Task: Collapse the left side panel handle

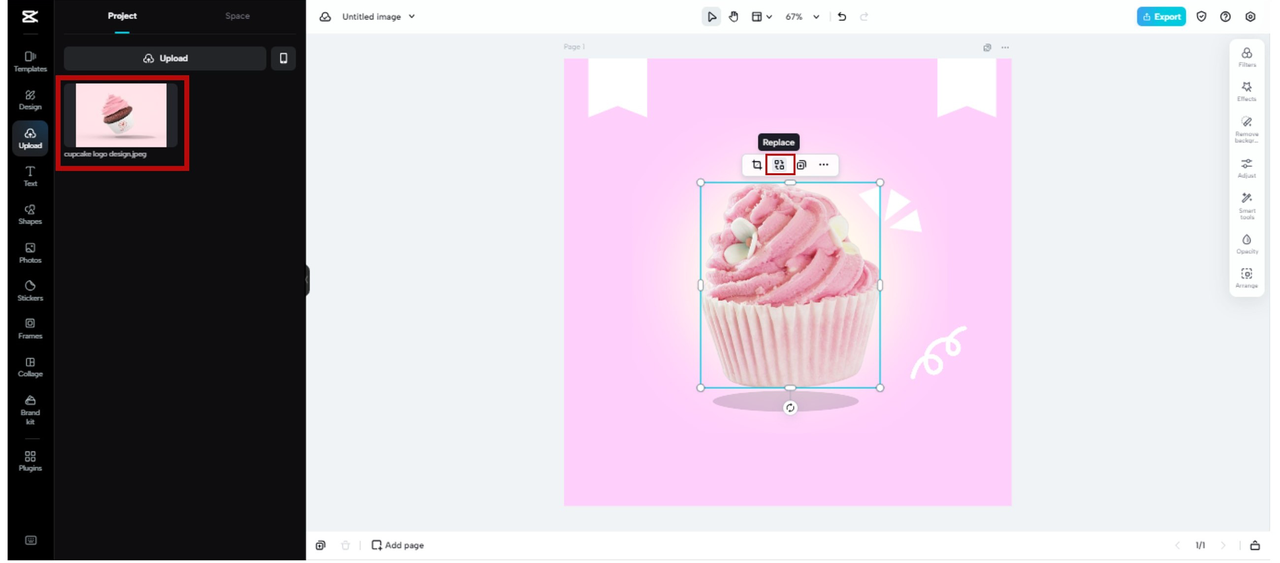Action: pos(307,280)
